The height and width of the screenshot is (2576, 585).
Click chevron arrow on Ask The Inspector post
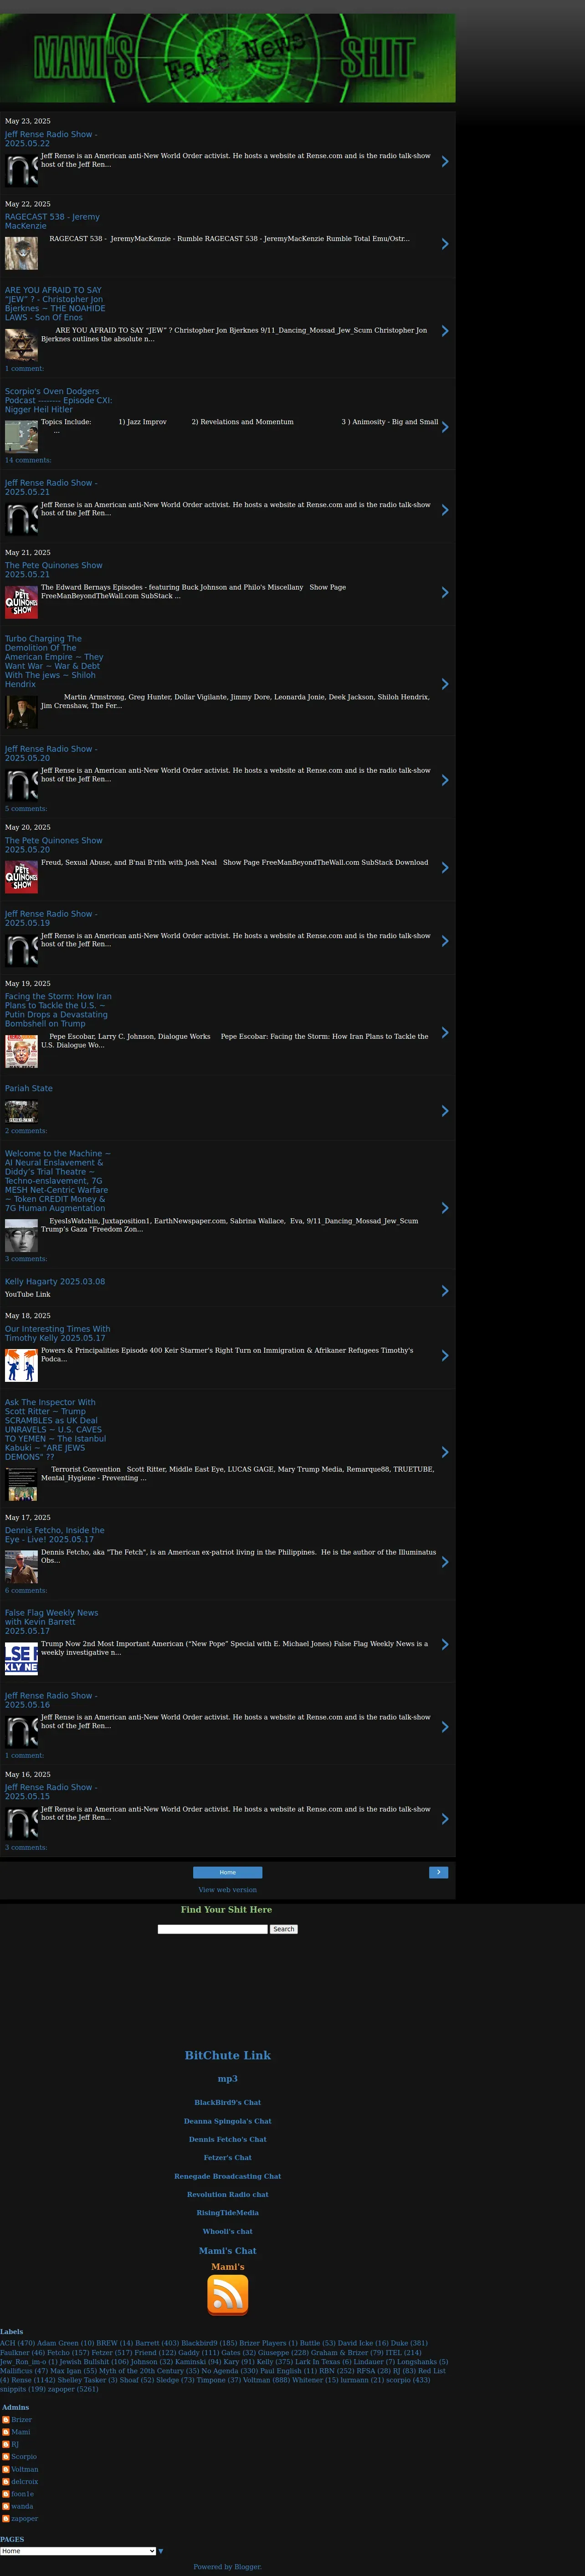[x=445, y=1452]
